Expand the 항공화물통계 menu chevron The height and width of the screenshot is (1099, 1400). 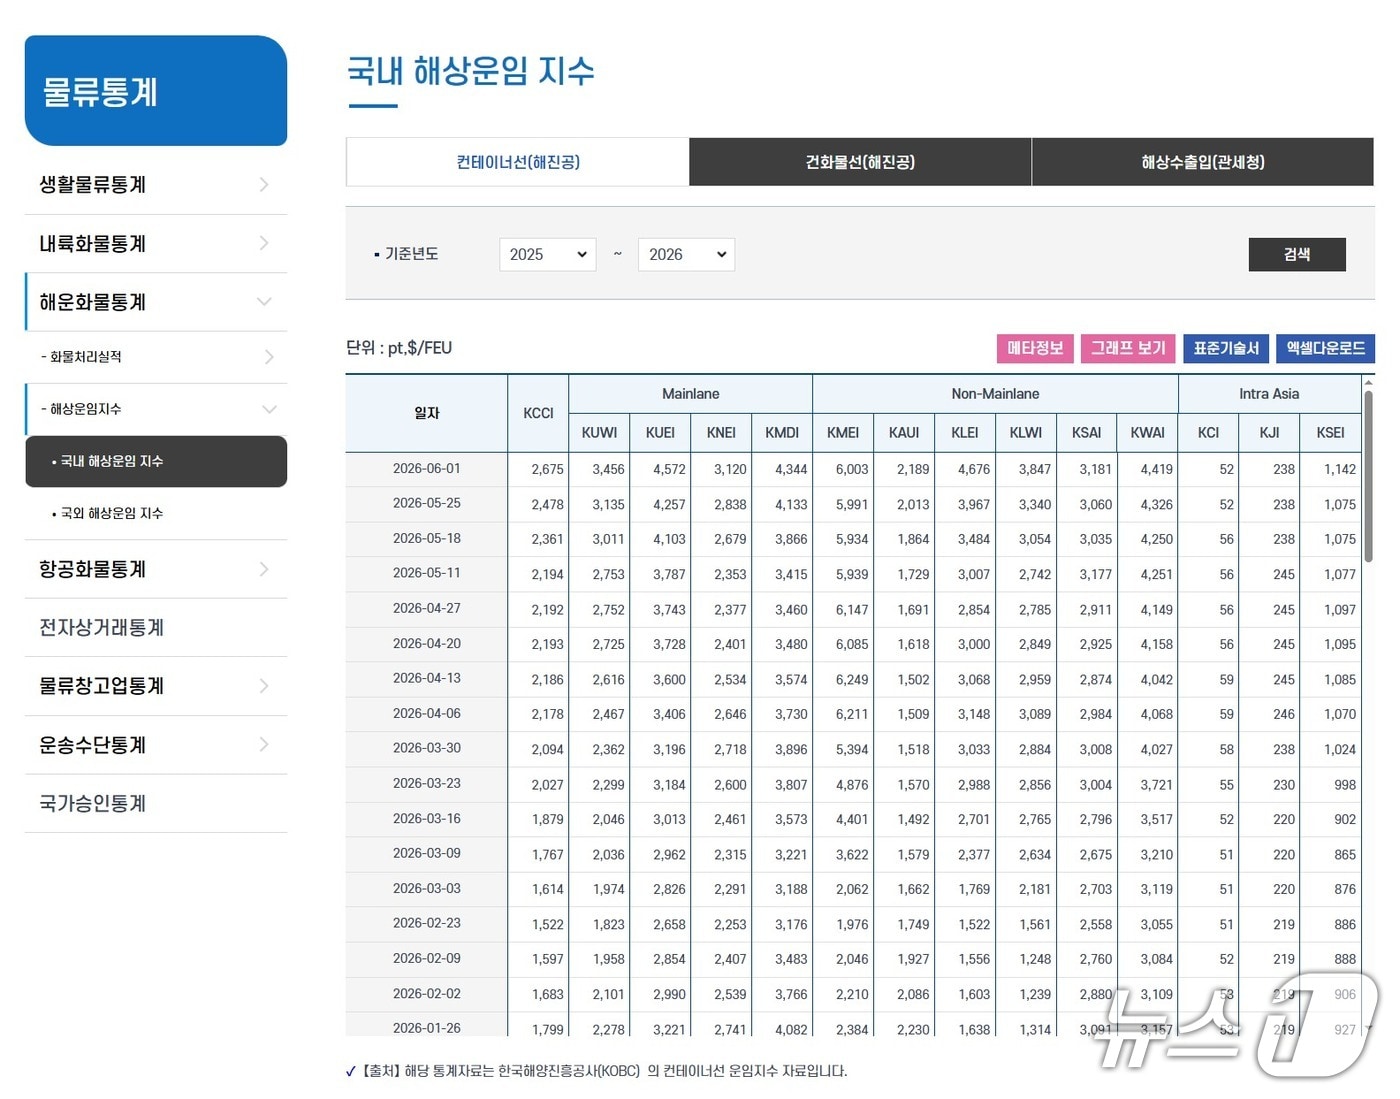pos(264,569)
